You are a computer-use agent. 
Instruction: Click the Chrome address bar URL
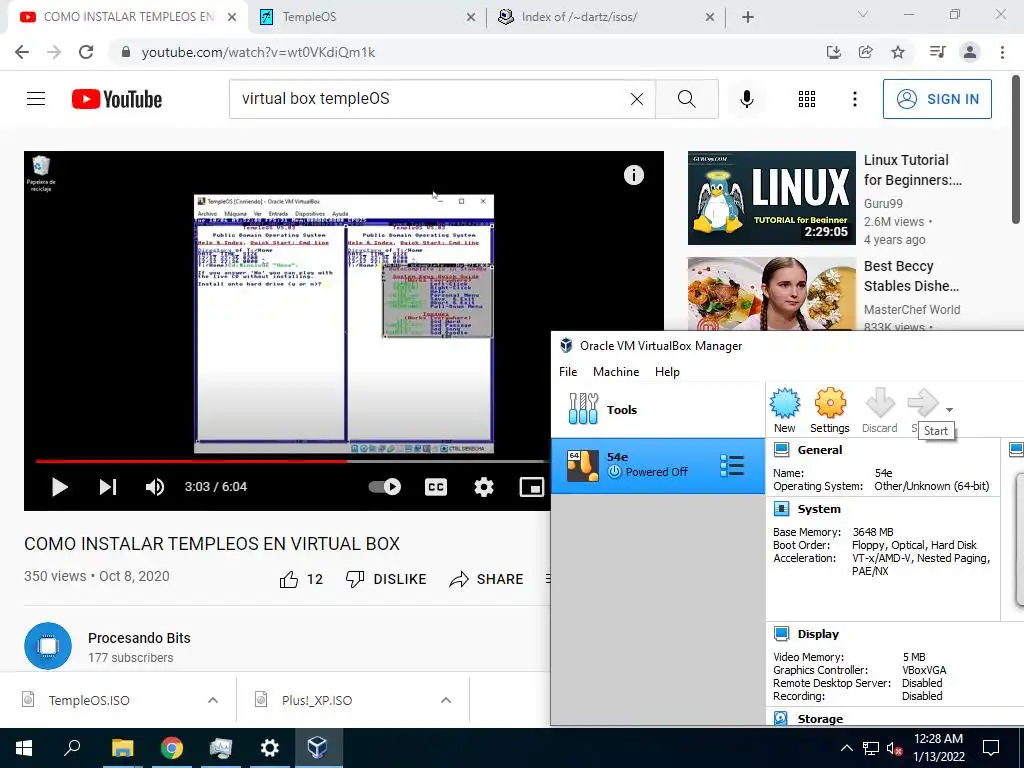click(x=258, y=52)
